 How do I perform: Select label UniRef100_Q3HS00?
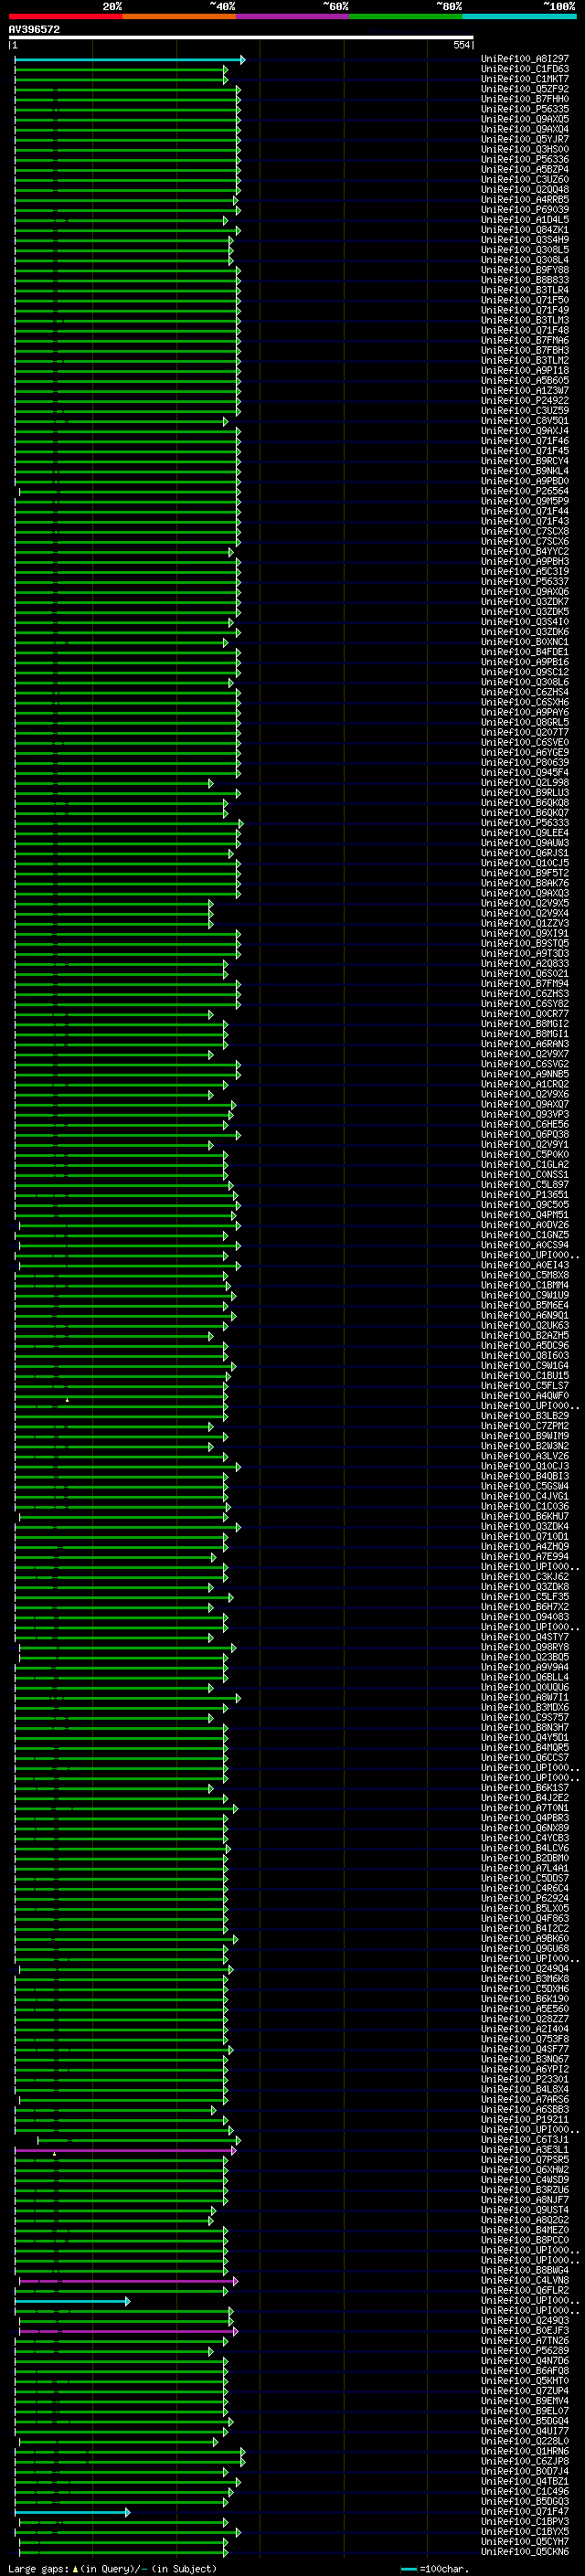525,149
